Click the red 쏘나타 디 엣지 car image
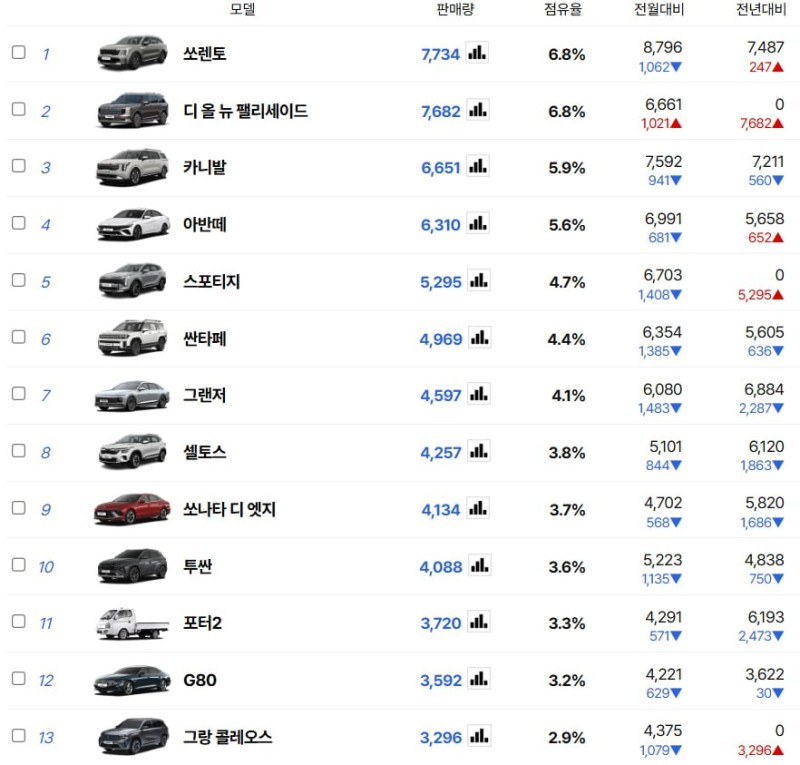The height and width of the screenshot is (765, 800). 132,509
